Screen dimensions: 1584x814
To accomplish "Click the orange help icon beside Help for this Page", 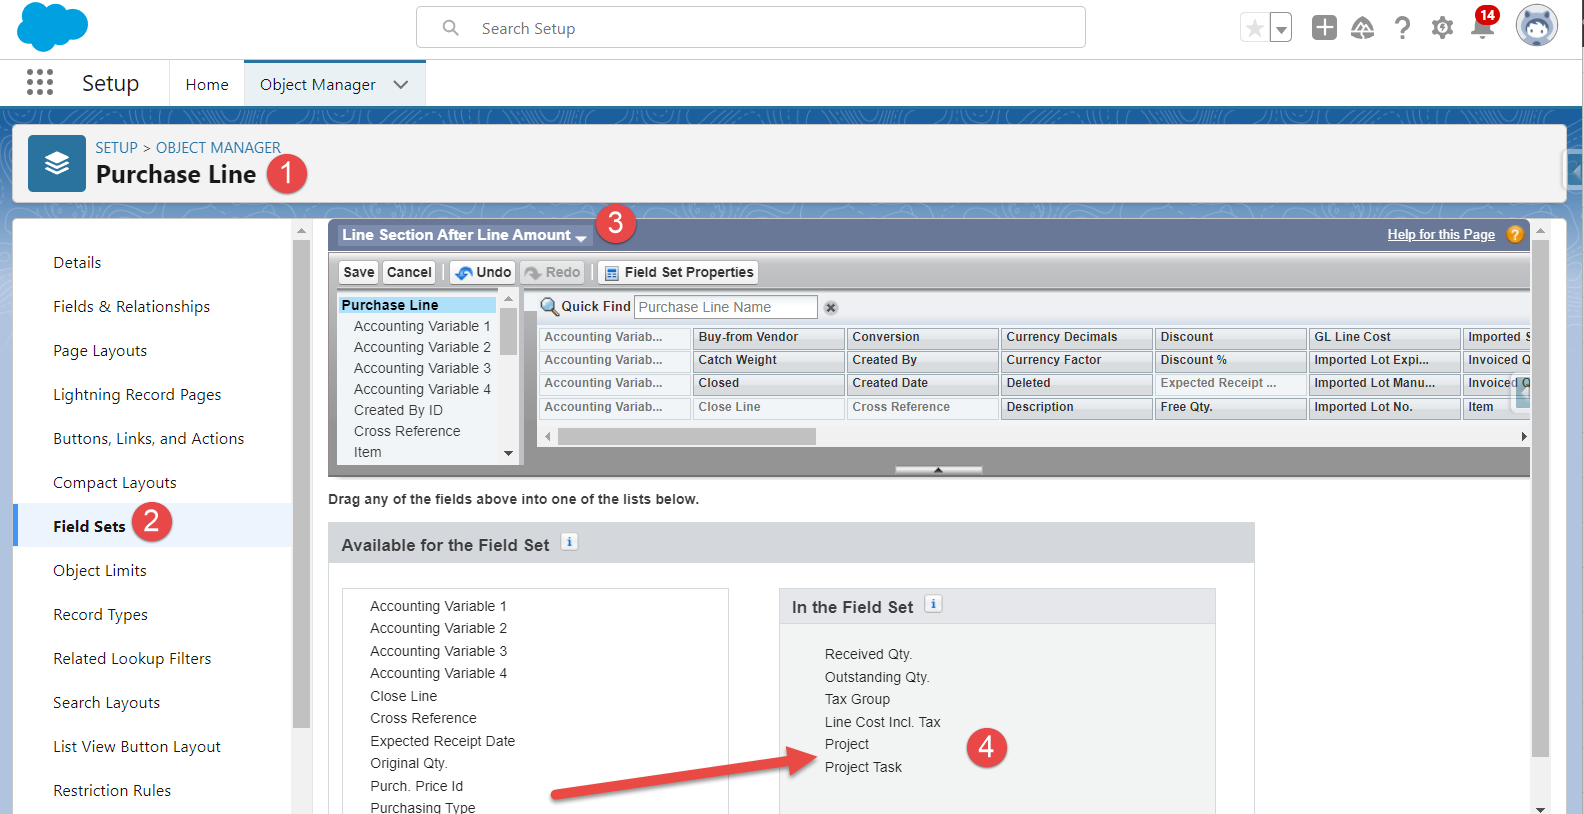I will pyautogui.click(x=1515, y=235).
